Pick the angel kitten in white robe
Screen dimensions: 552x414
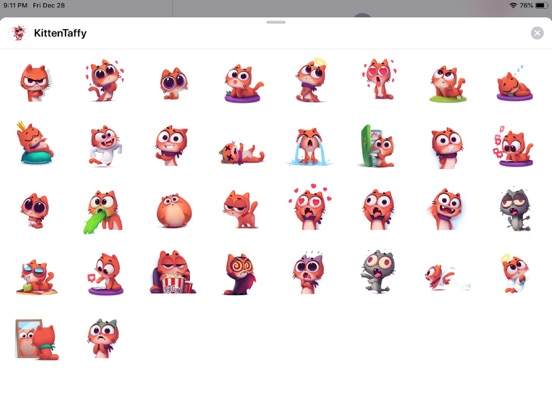click(514, 274)
